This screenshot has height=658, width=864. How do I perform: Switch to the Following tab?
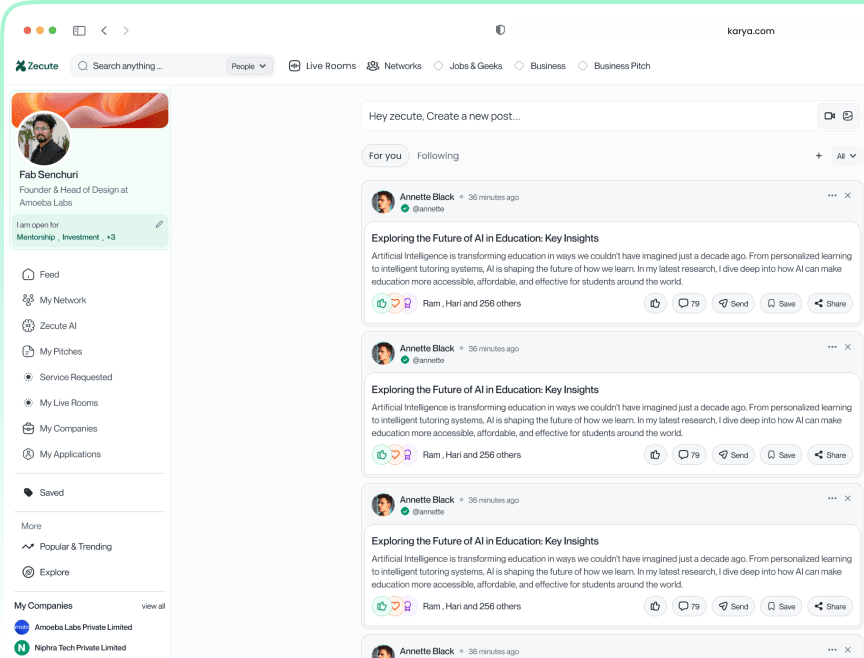coord(438,156)
